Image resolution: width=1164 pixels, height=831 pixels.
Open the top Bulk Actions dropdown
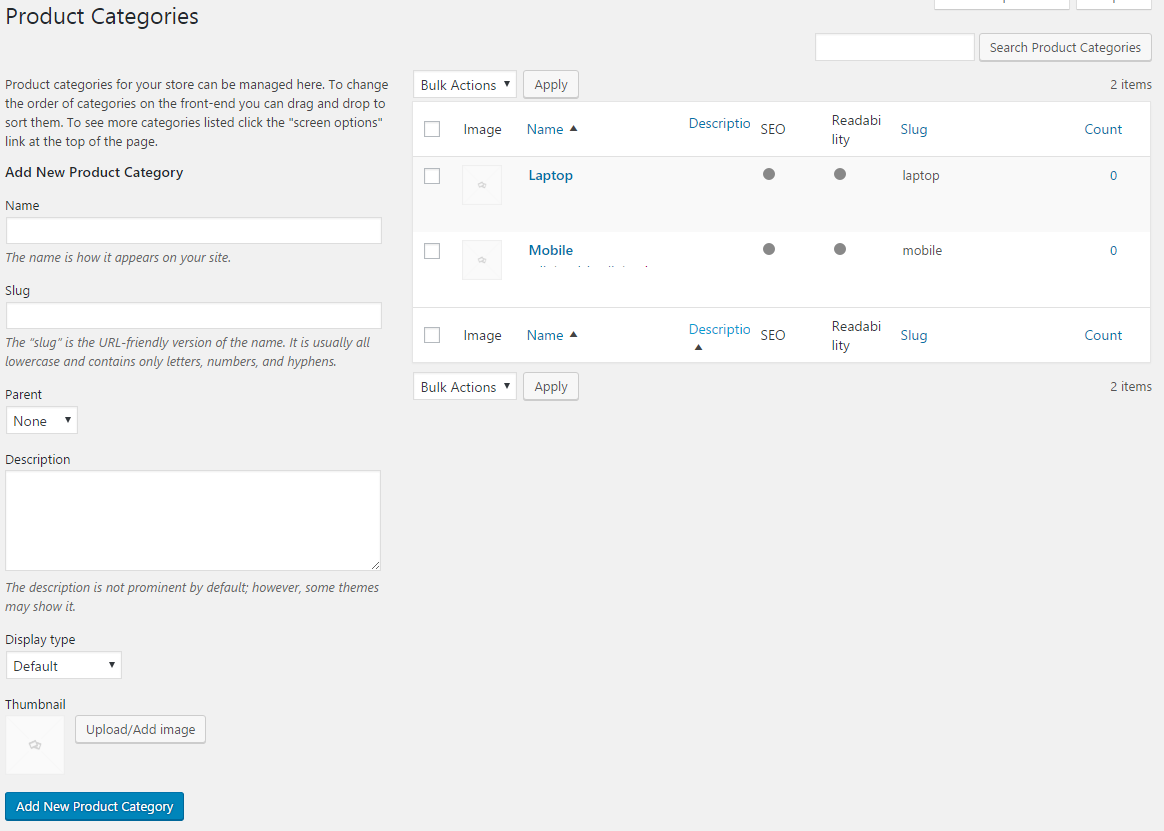tap(465, 85)
